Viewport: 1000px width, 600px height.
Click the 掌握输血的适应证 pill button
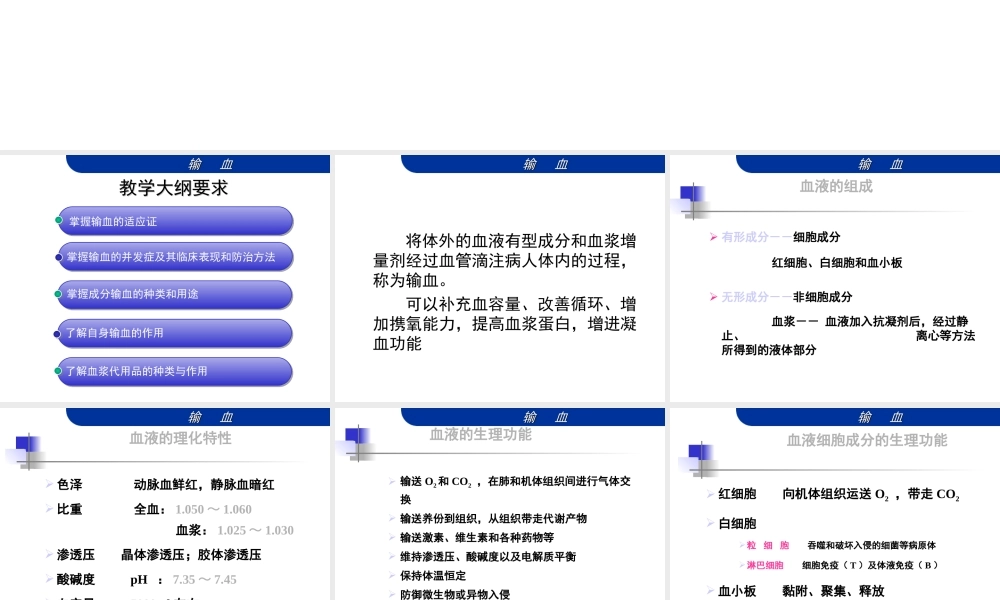click(x=175, y=220)
